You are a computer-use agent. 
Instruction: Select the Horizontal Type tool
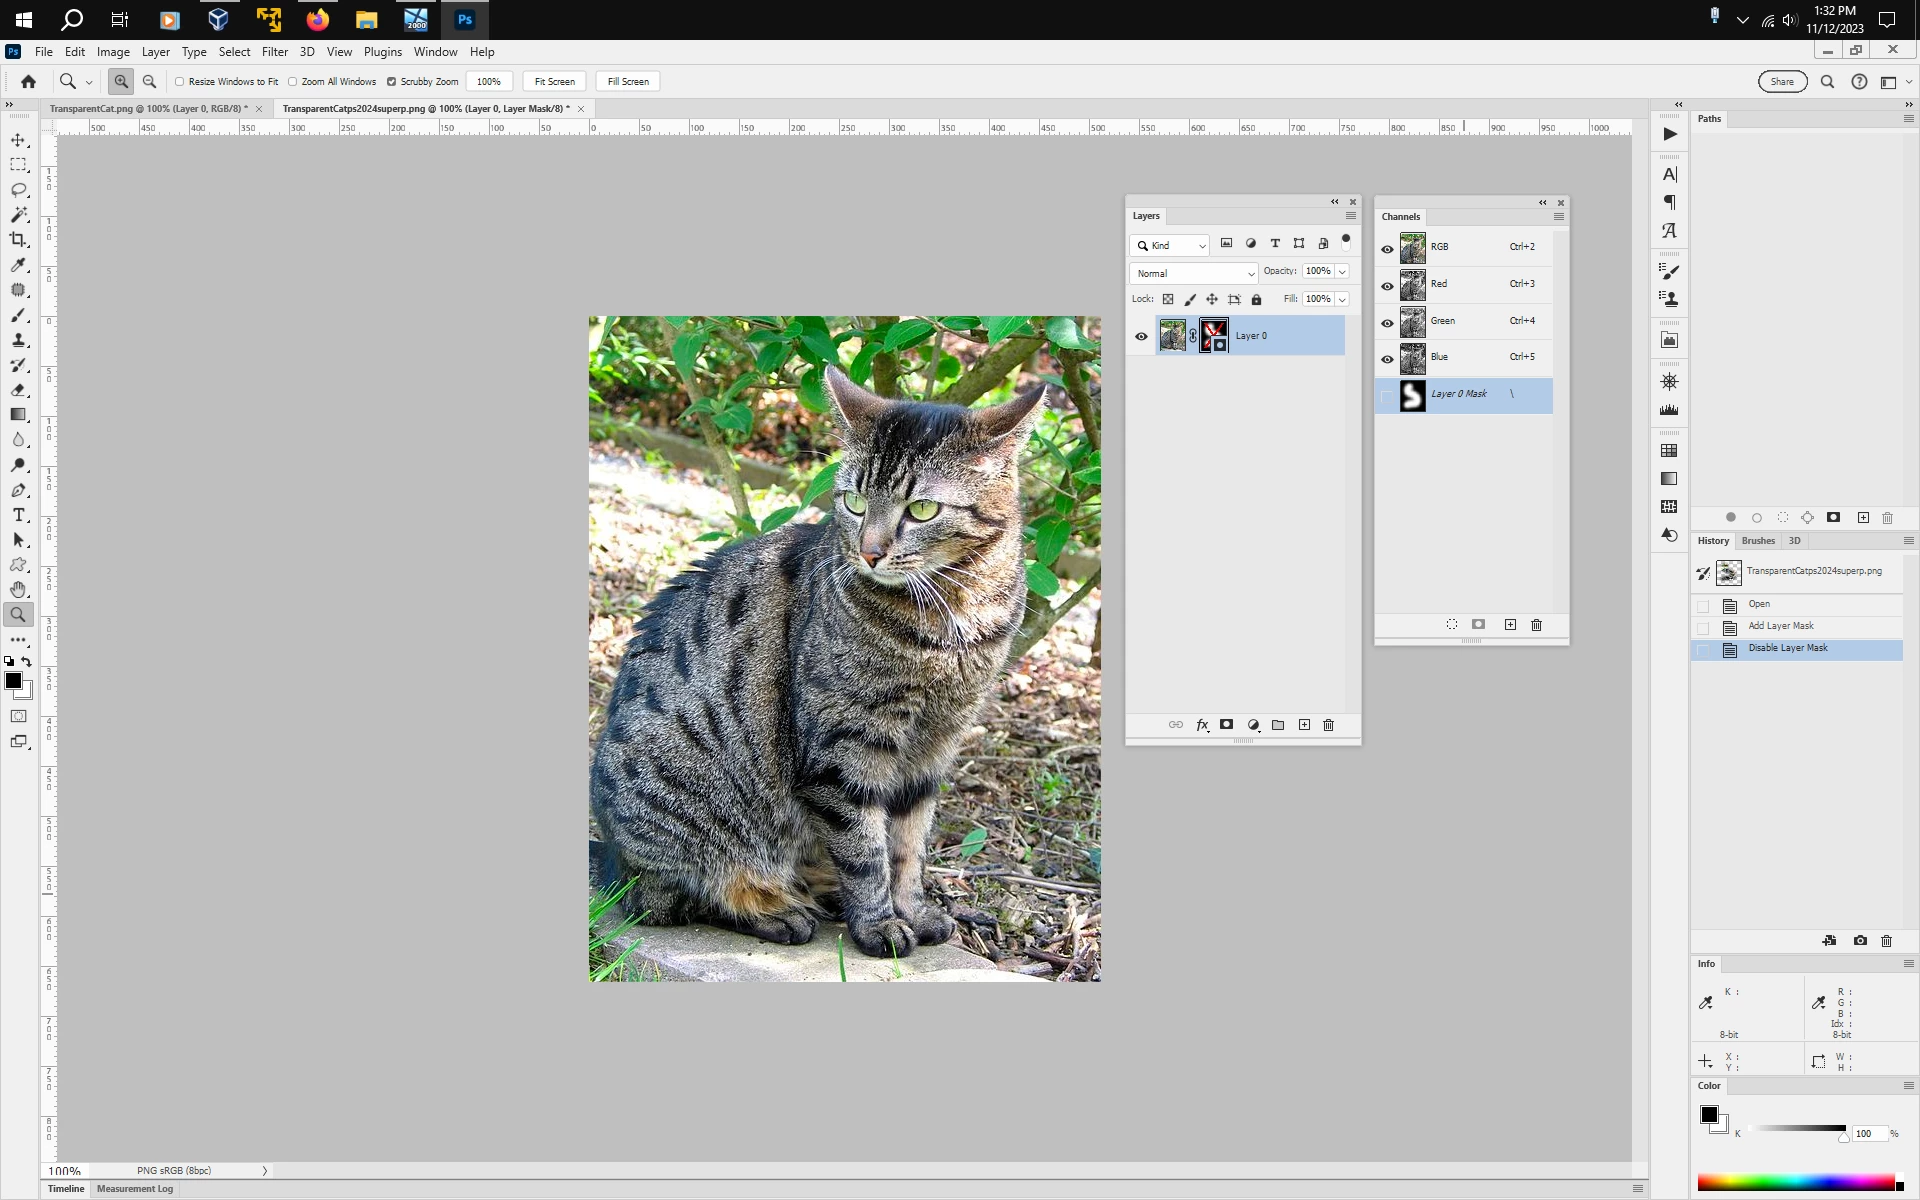pyautogui.click(x=18, y=515)
